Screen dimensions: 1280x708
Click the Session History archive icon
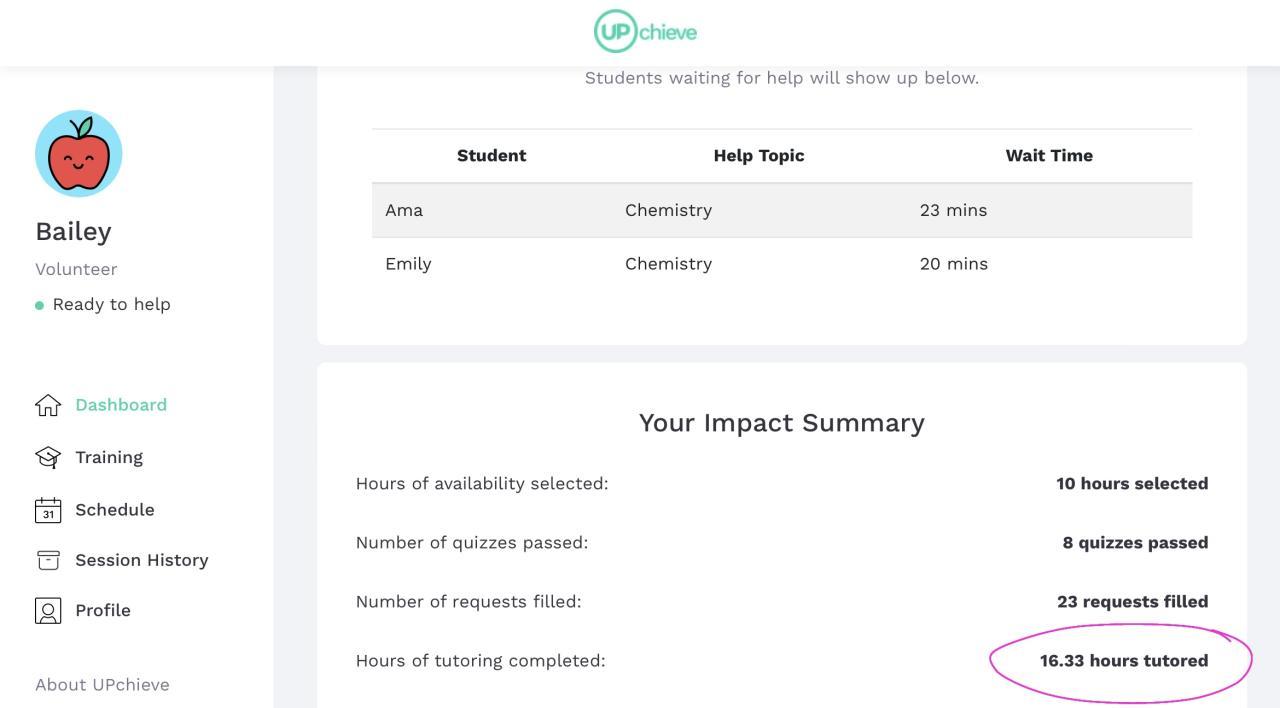(x=48, y=560)
